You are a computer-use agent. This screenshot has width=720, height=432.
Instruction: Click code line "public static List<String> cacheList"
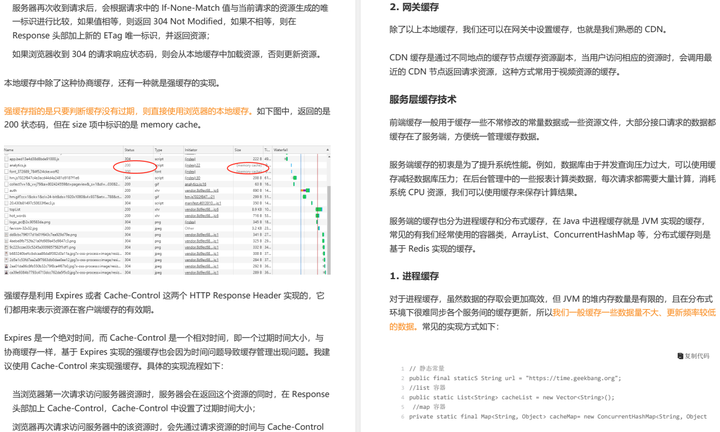tap(512, 398)
